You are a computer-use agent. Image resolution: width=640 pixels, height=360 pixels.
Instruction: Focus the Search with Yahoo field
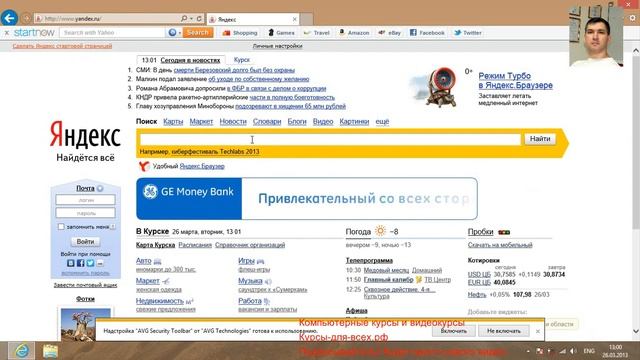[112, 33]
